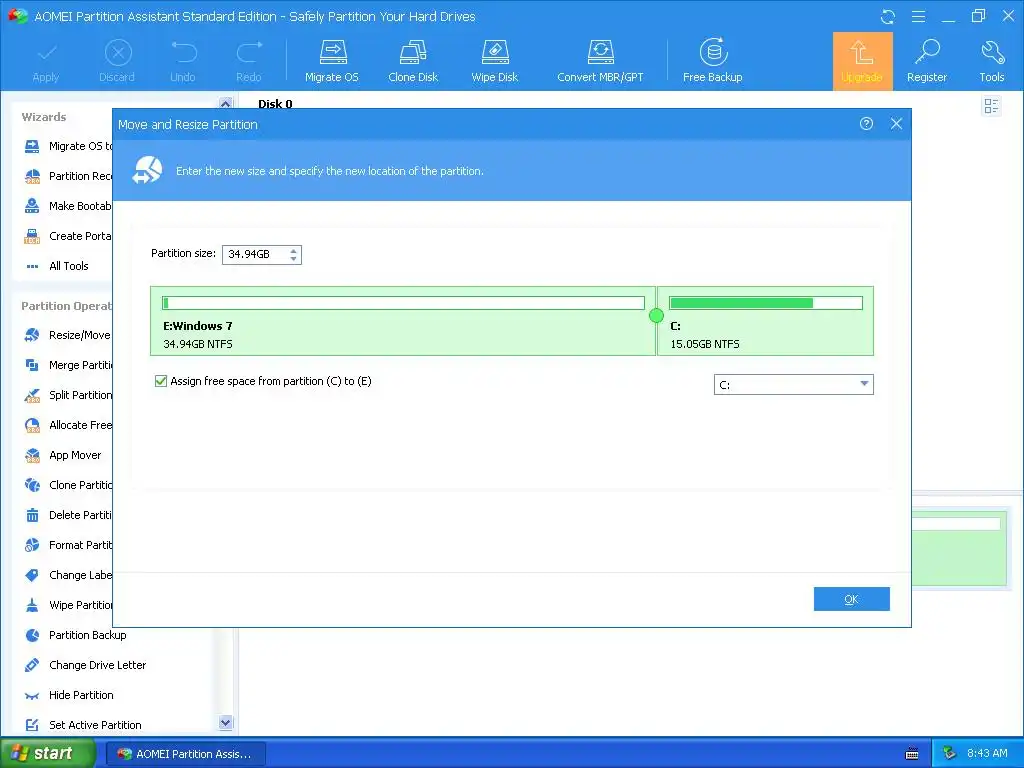This screenshot has width=1024, height=768.
Task: Click the Migrate OS toolbar icon
Action: [x=332, y=61]
